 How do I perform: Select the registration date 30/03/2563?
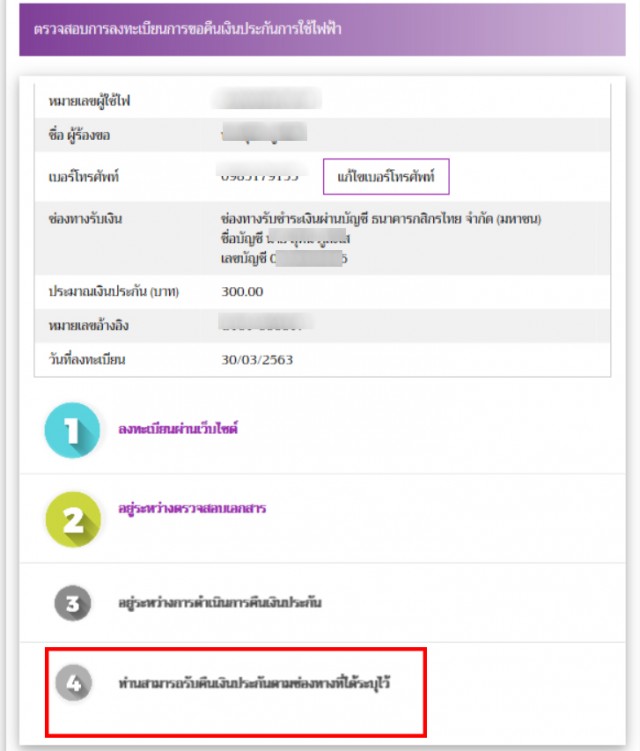click(257, 360)
